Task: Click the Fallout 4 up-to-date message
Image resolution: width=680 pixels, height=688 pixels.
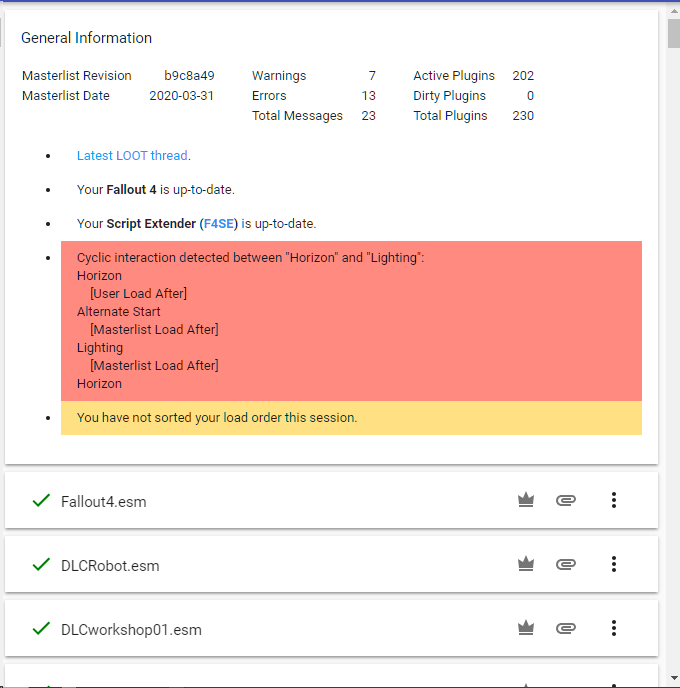Action: [156, 190]
